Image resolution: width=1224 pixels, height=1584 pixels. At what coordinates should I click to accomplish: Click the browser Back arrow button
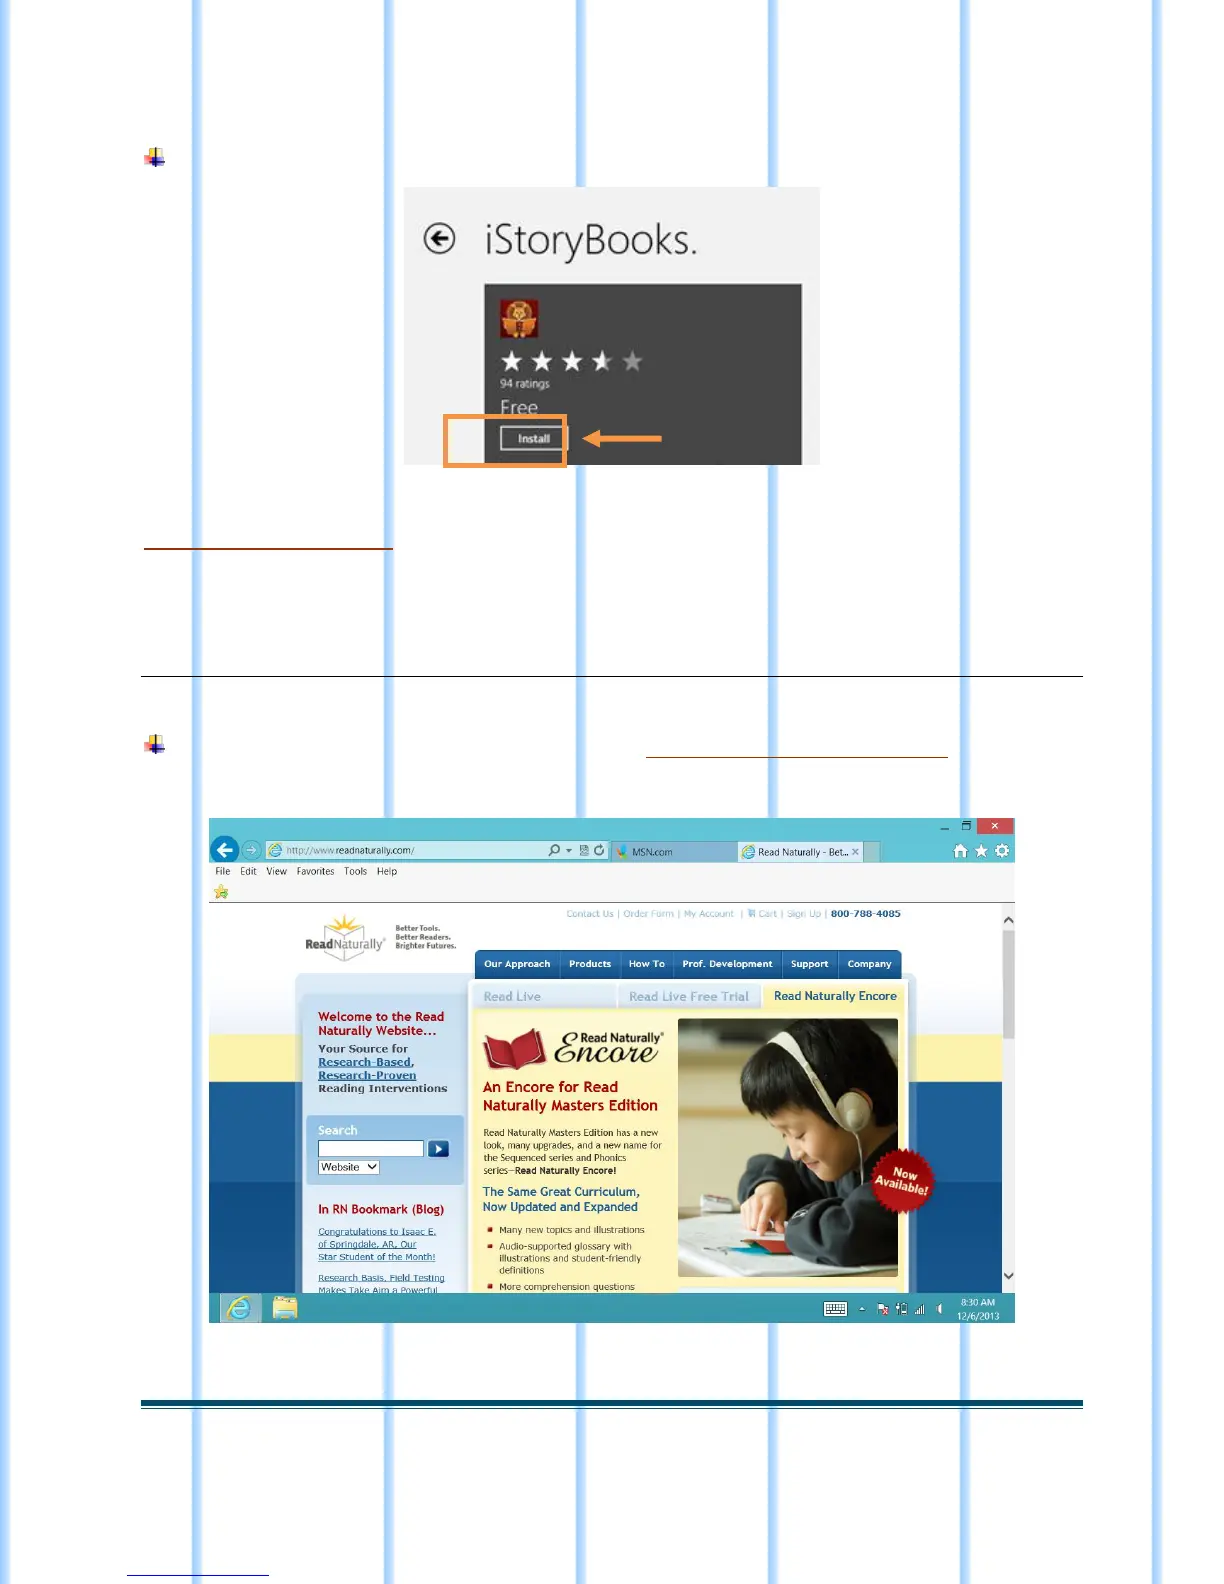(225, 850)
